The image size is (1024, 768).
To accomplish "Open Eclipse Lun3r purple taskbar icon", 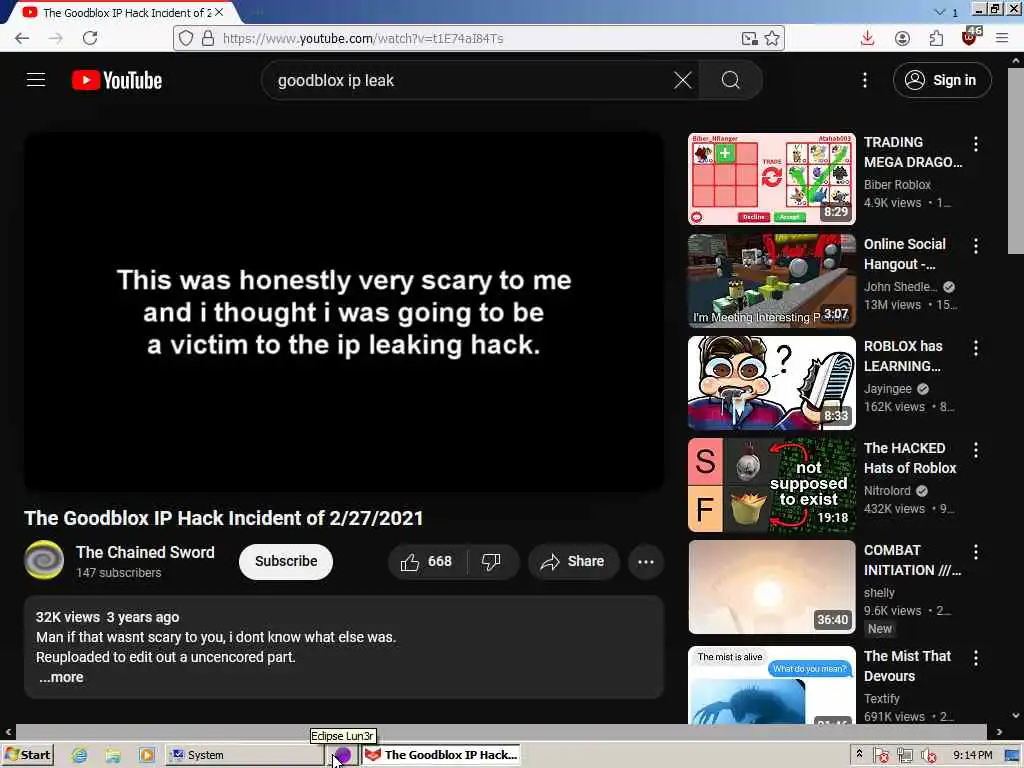I will tap(343, 755).
